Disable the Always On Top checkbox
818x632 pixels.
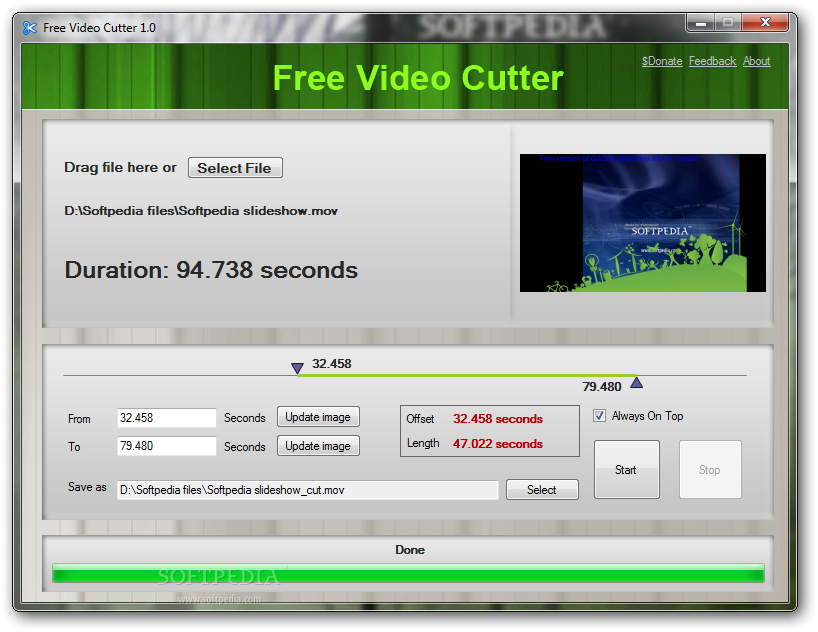tap(599, 416)
